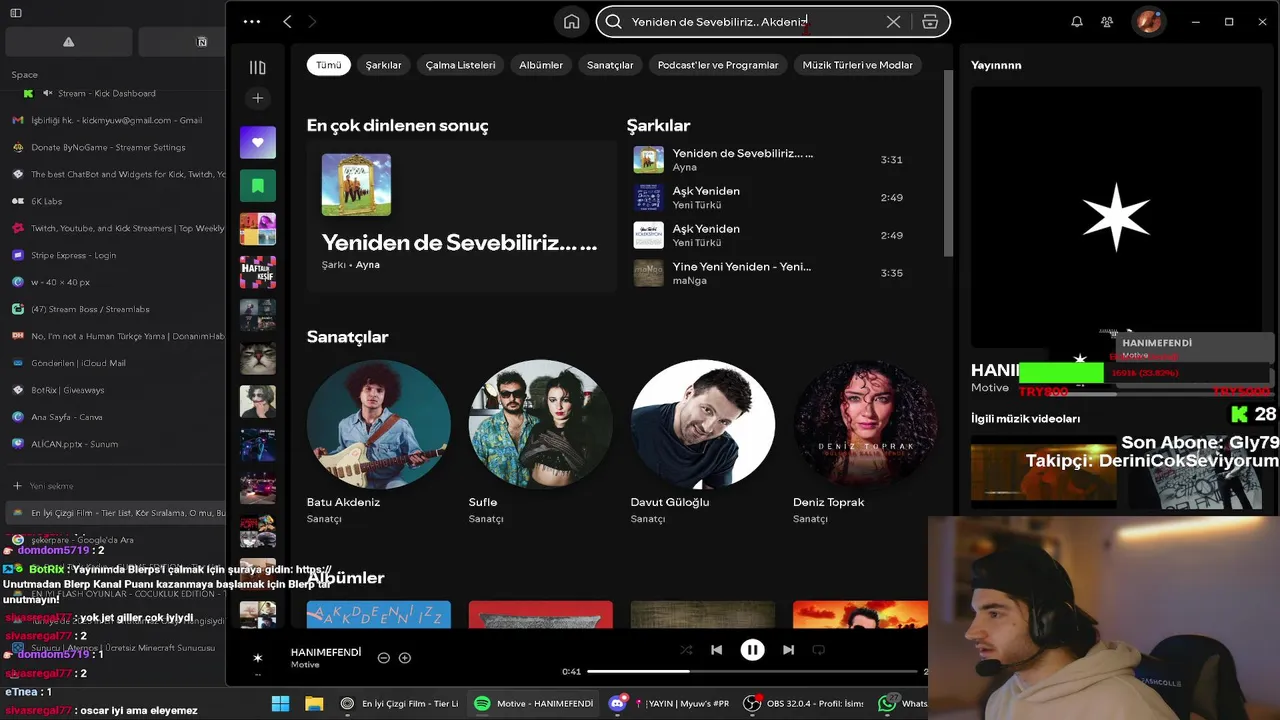Open a new tab with Yeni sekme

[115, 486]
